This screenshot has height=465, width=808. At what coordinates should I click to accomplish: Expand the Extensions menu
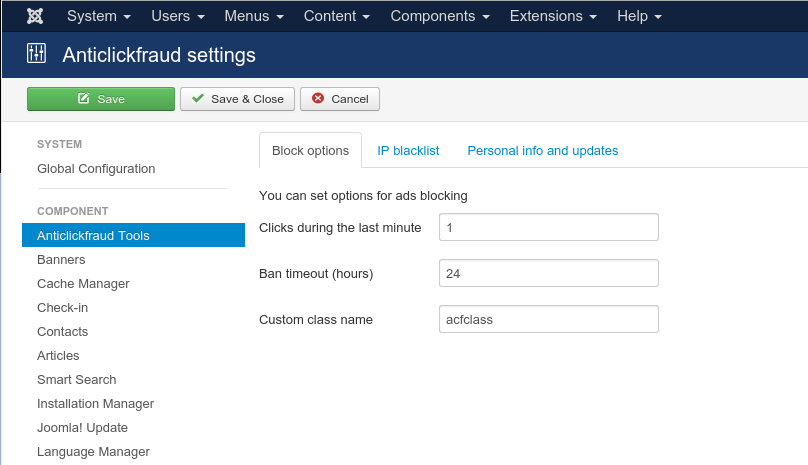pos(553,16)
